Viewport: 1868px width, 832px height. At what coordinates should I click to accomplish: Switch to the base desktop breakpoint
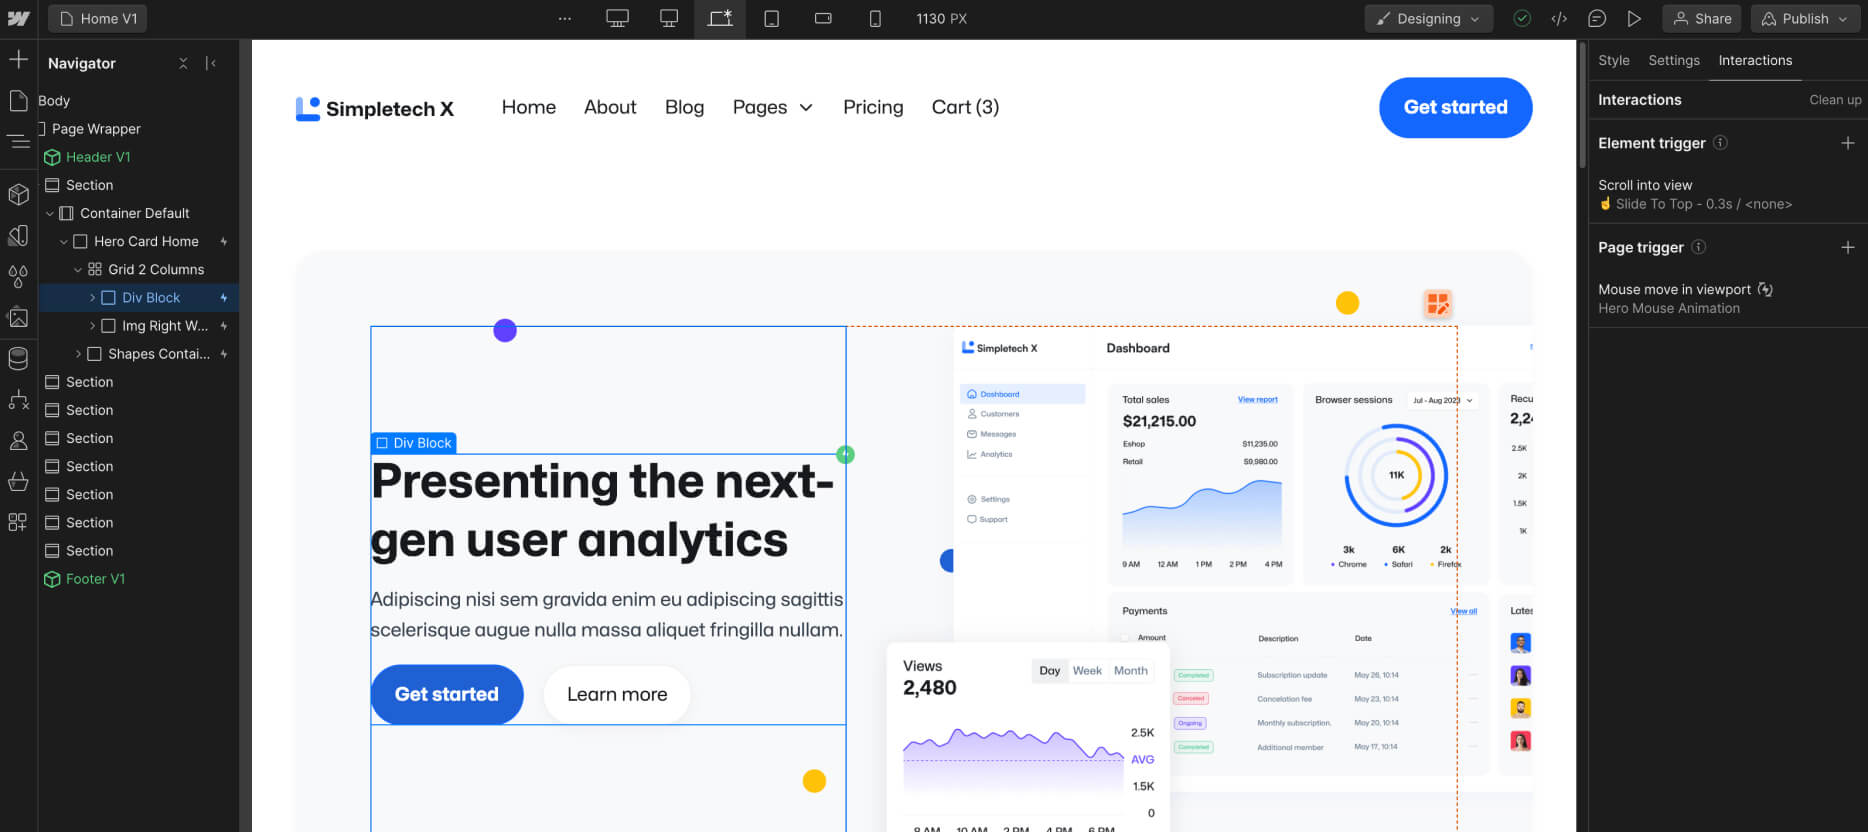(669, 19)
